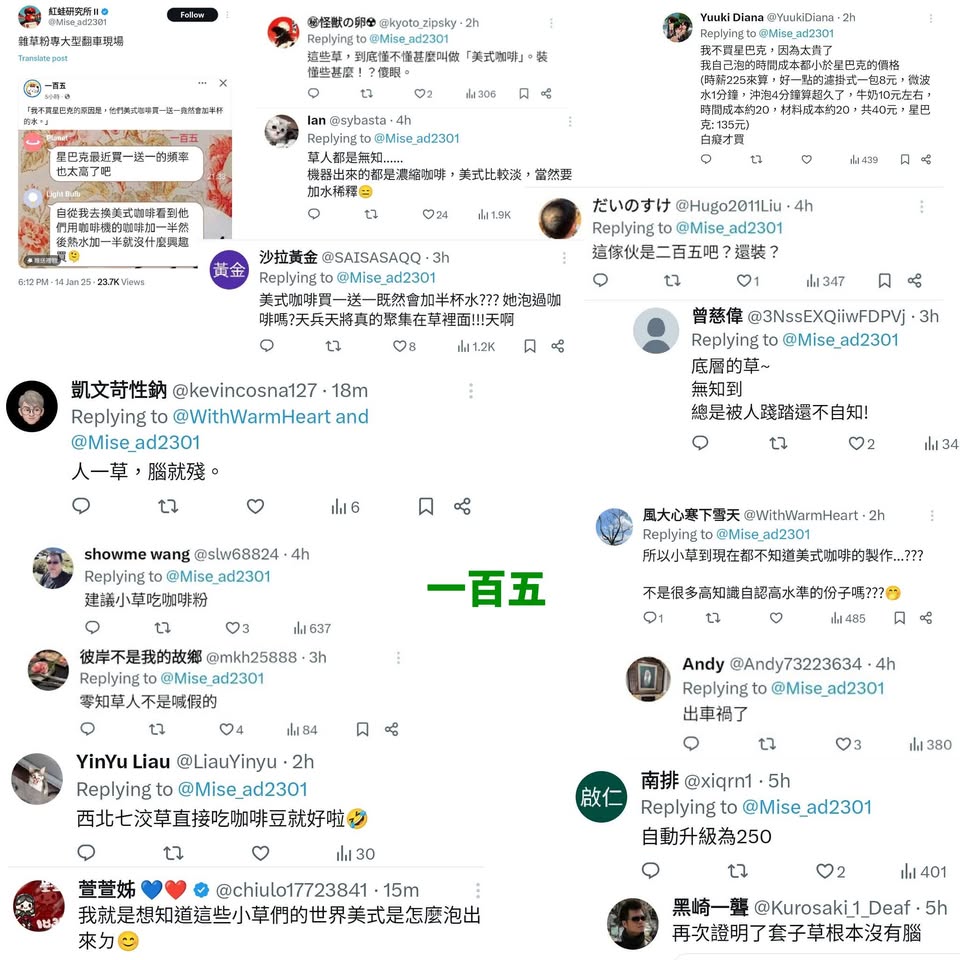Screen dimensions: 960x960
Task: Follow the 紅蛙研究所 II account
Action: tap(192, 15)
